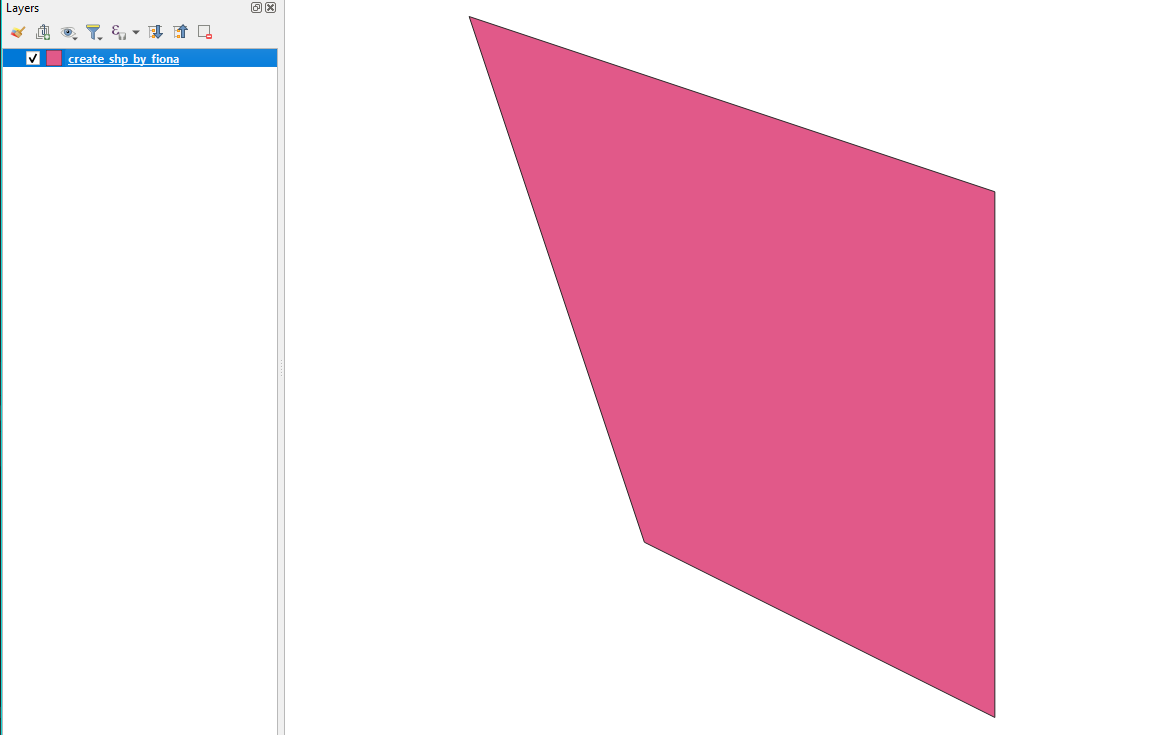Float the Layers panel using the dock button

(x=256, y=7)
